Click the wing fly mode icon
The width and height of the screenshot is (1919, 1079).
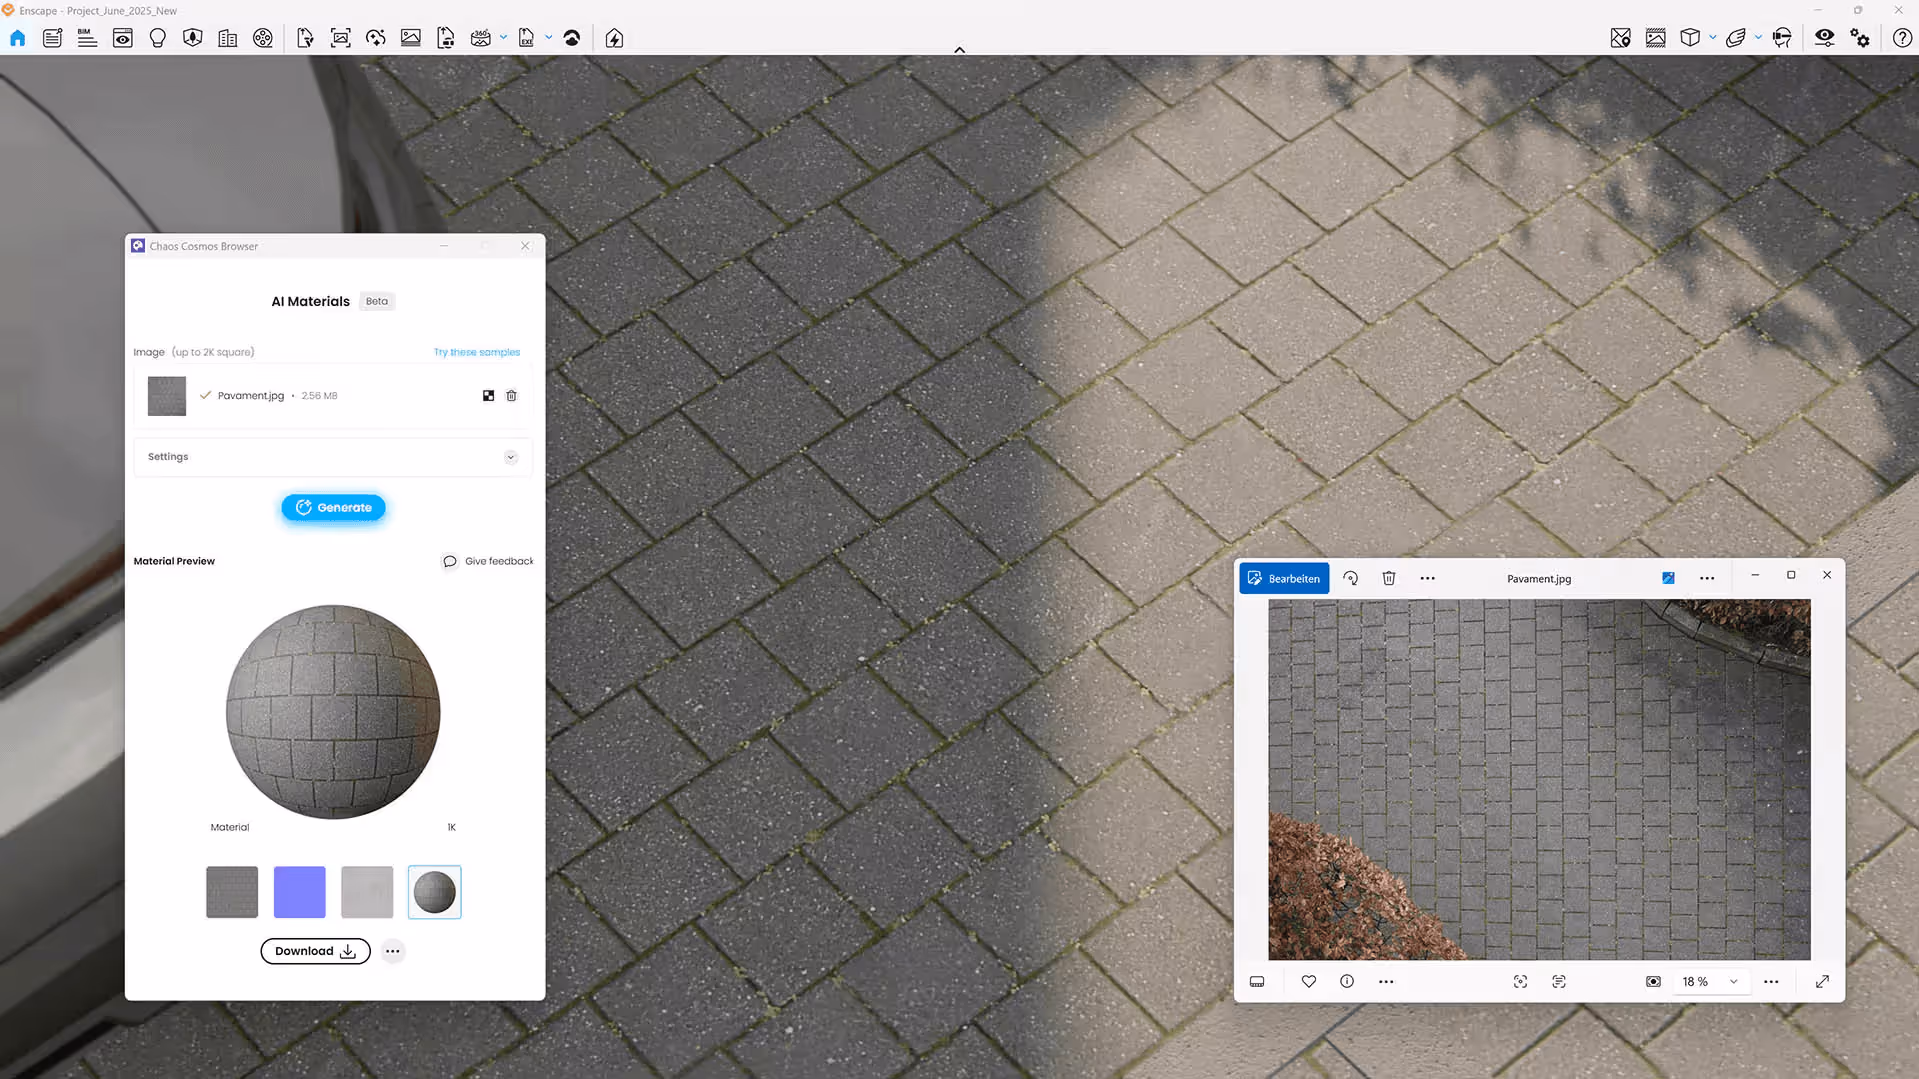(x=1736, y=38)
